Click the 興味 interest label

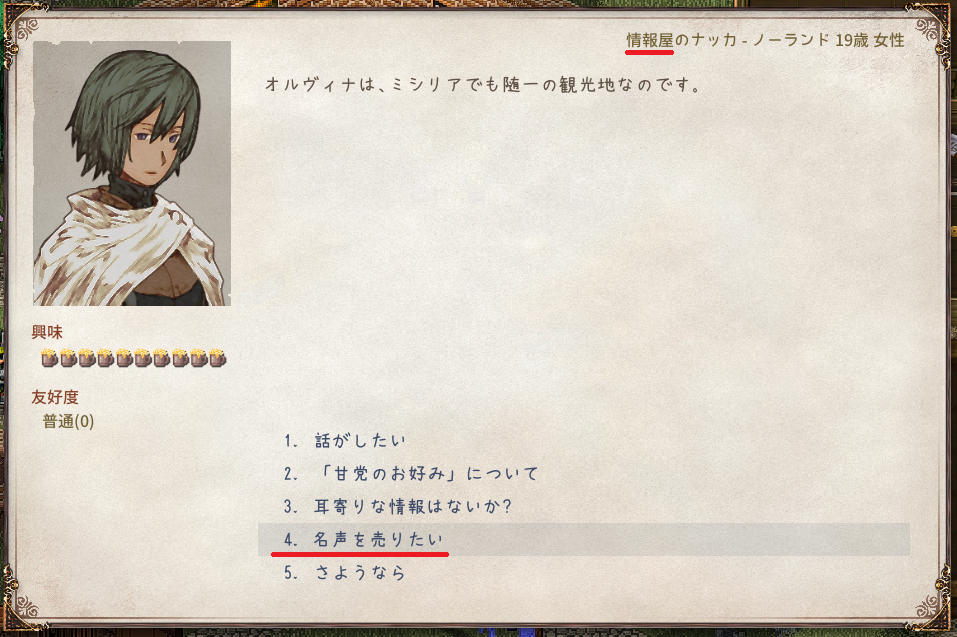tap(47, 332)
